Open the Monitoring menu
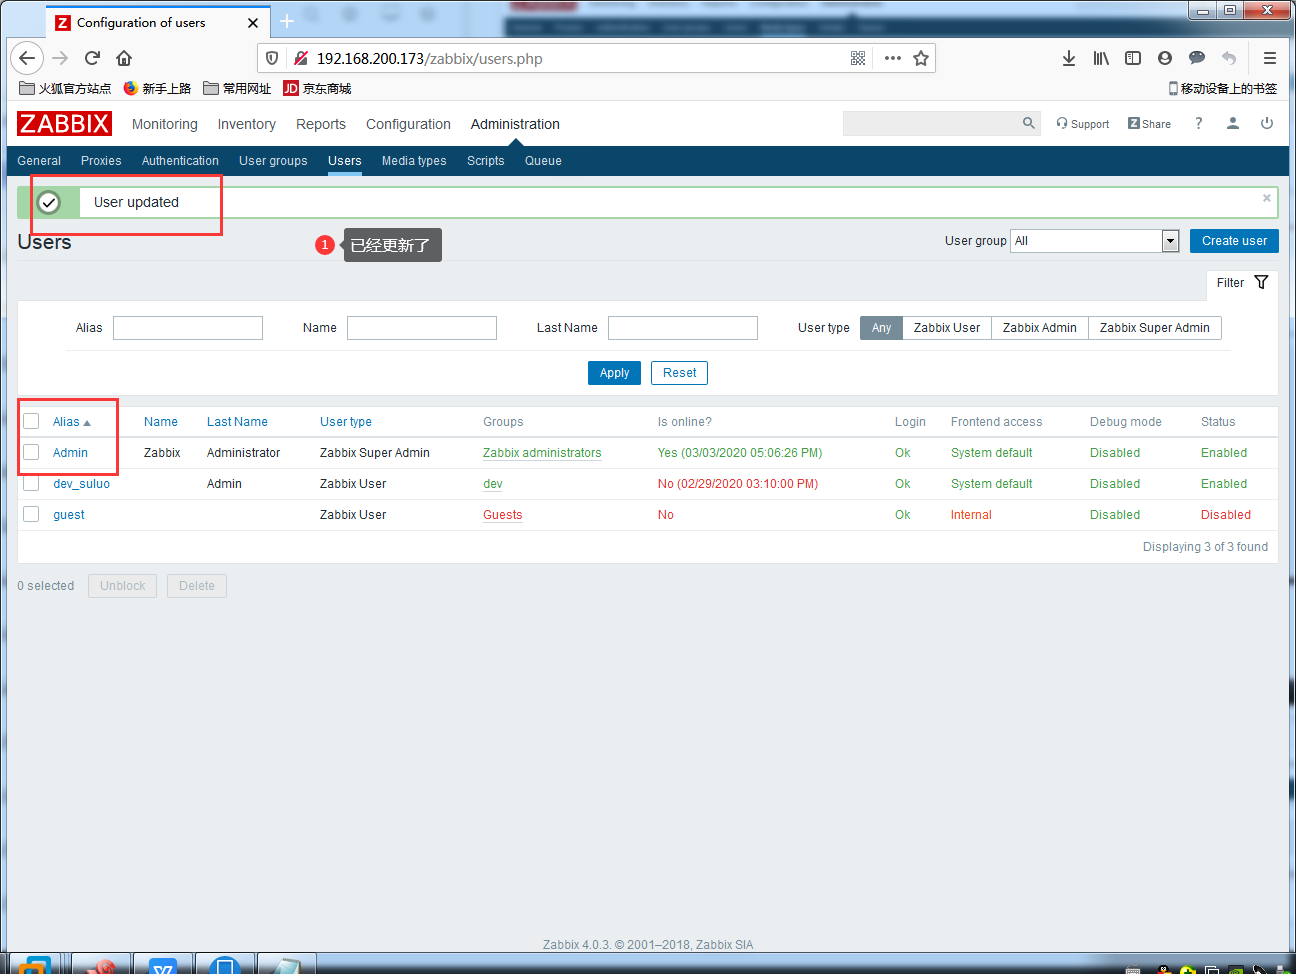This screenshot has width=1296, height=974. pos(165,124)
